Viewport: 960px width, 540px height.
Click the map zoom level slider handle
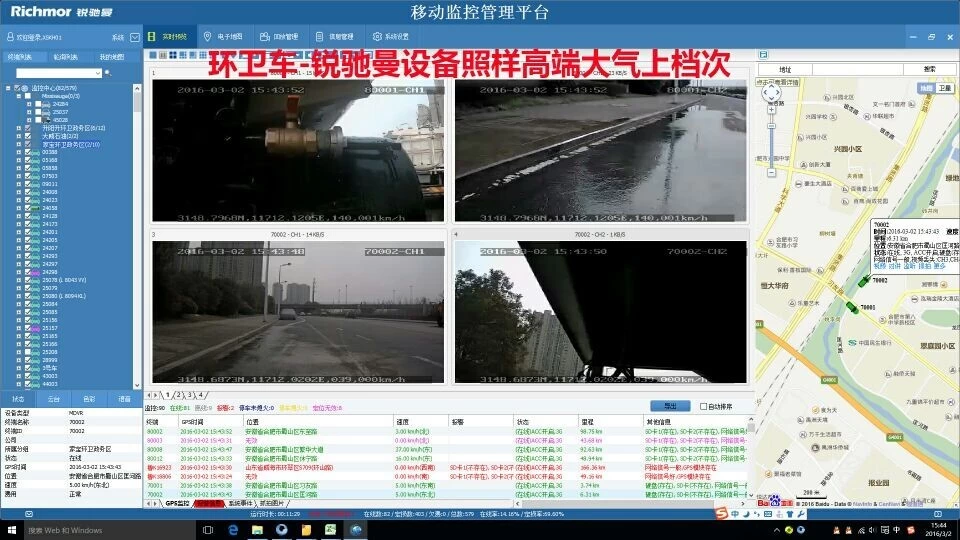tap(771, 126)
